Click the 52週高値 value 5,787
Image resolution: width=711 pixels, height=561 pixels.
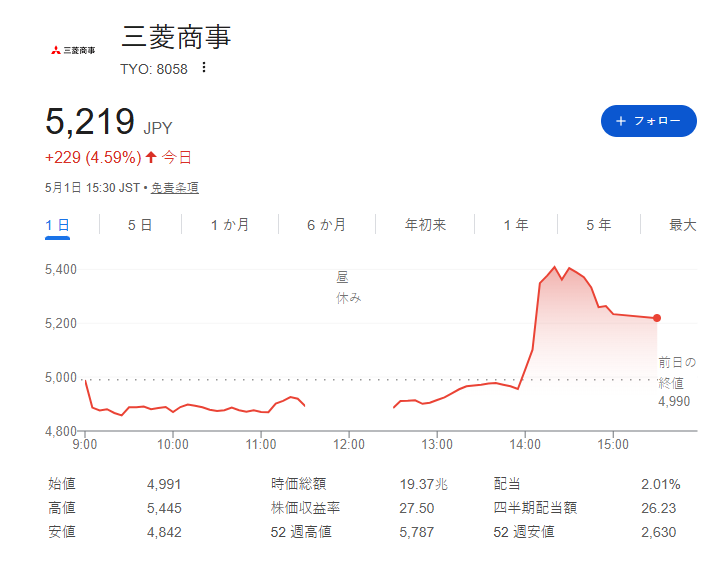(x=417, y=532)
